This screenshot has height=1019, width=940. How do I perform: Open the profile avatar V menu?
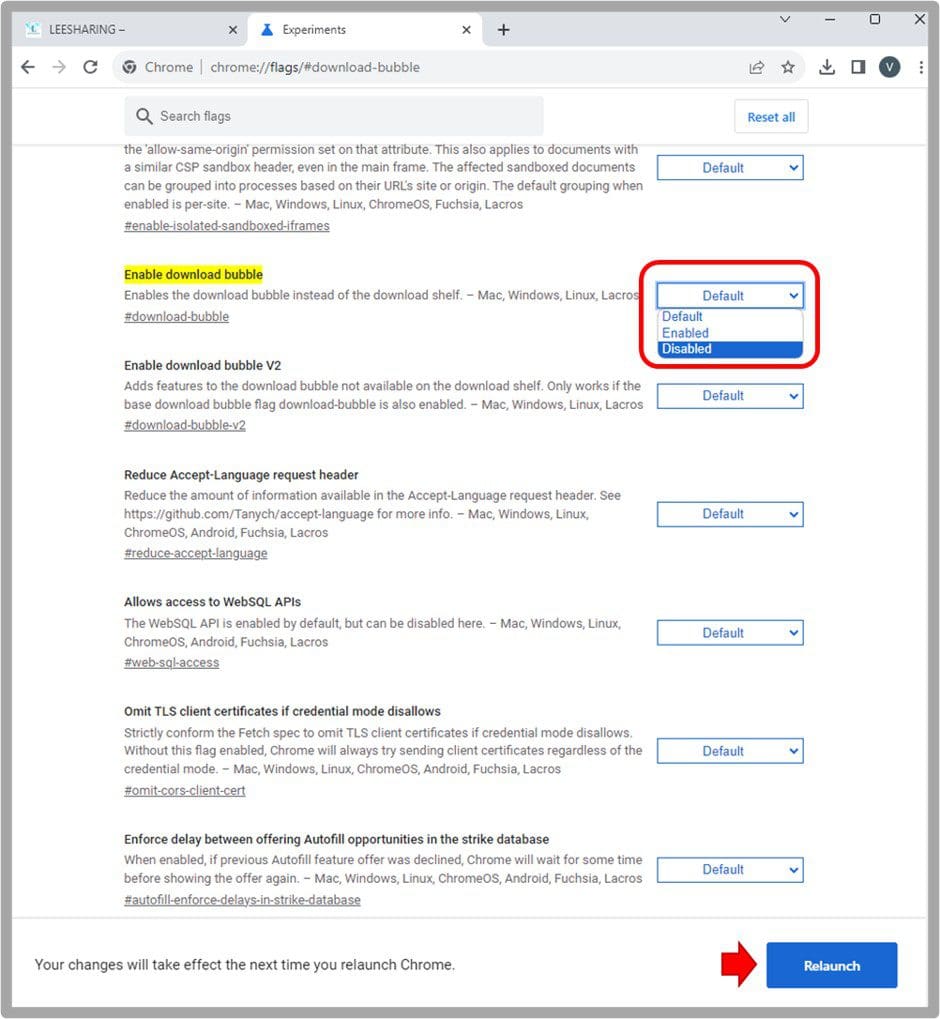pos(889,67)
